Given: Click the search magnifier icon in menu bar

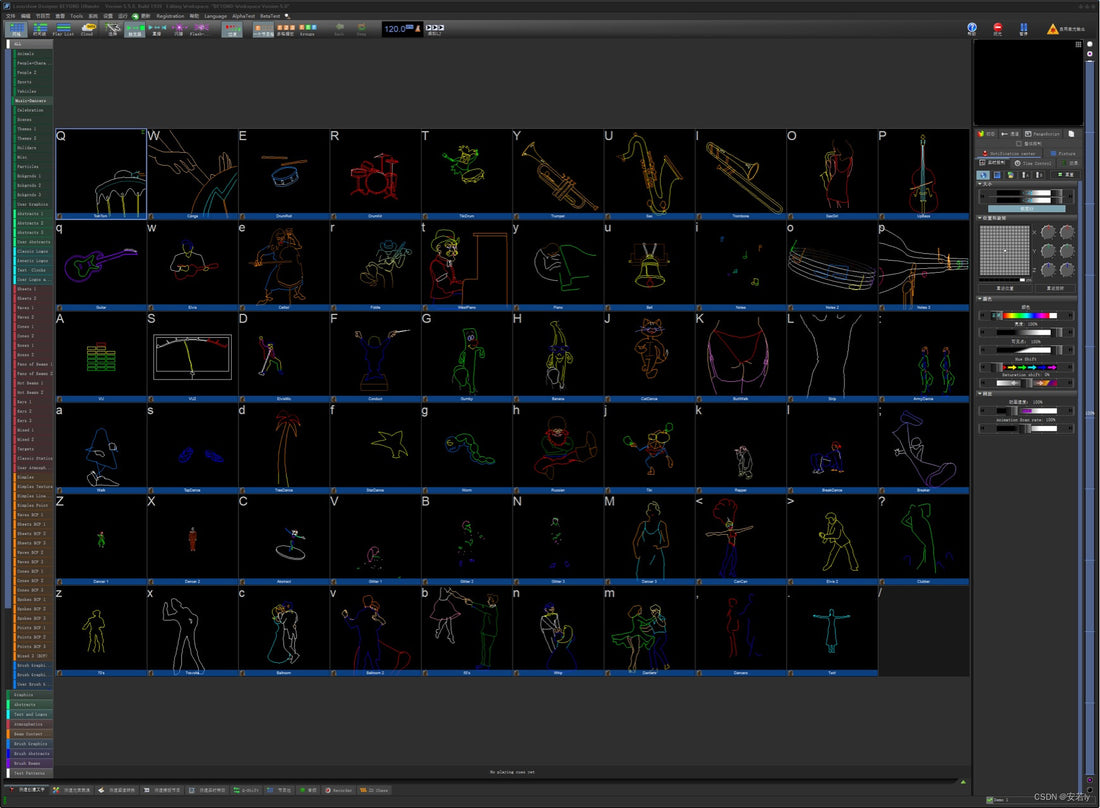Looking at the screenshot, I should pos(287,15).
